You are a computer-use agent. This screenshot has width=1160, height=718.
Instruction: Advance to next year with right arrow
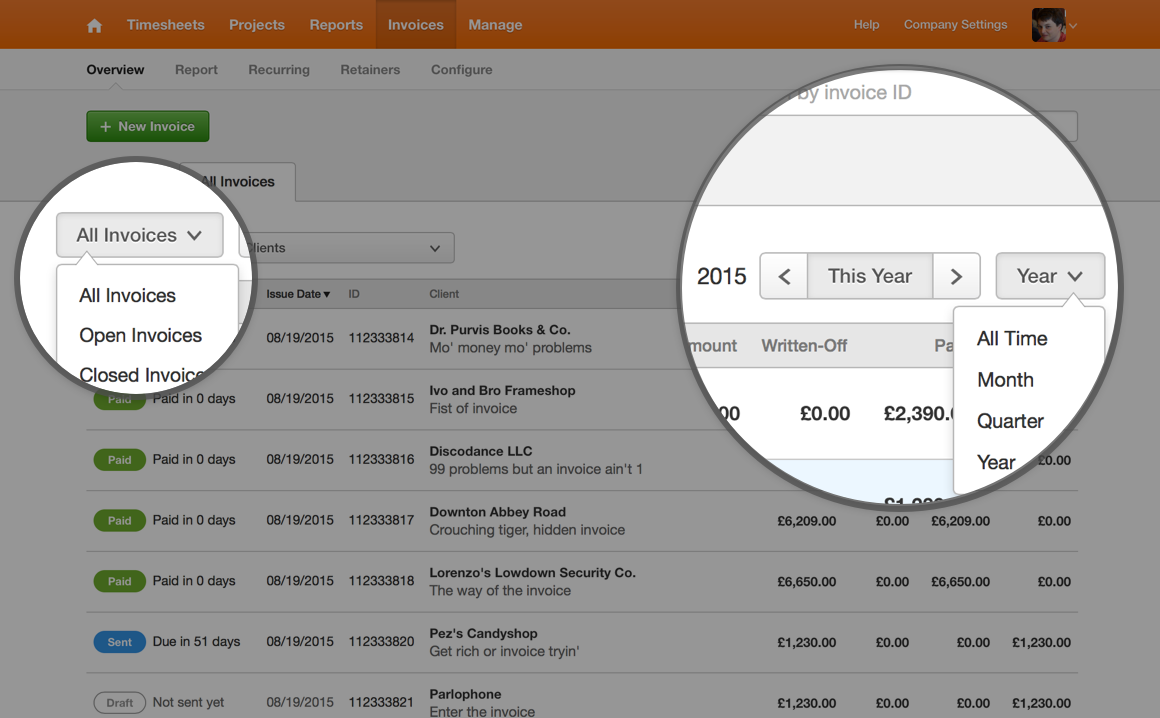tap(957, 277)
